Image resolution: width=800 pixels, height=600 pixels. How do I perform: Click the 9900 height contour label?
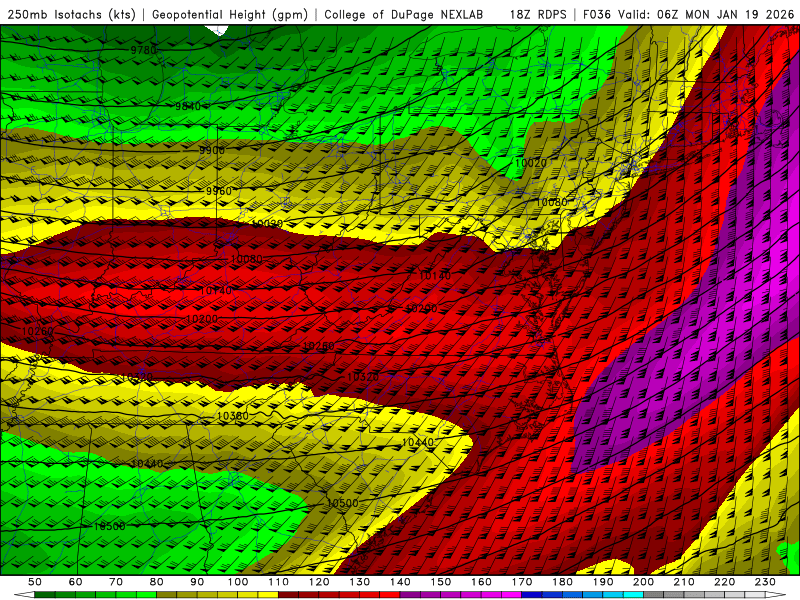212,150
